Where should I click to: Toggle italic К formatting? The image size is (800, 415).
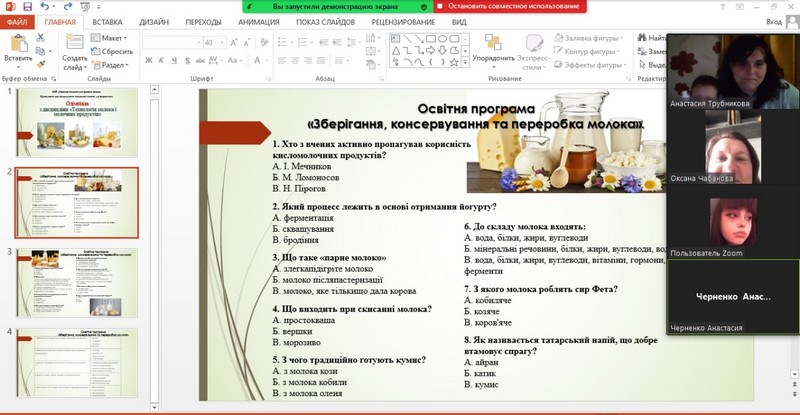click(x=161, y=60)
